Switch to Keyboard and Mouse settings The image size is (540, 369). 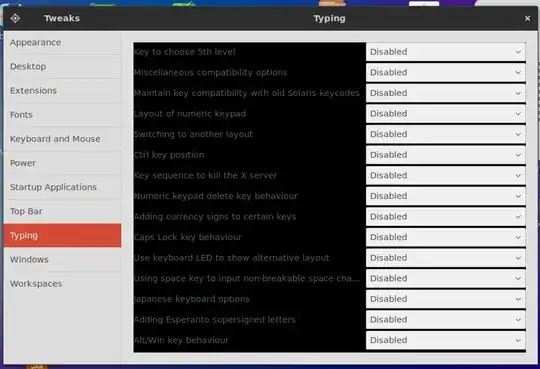[62, 139]
